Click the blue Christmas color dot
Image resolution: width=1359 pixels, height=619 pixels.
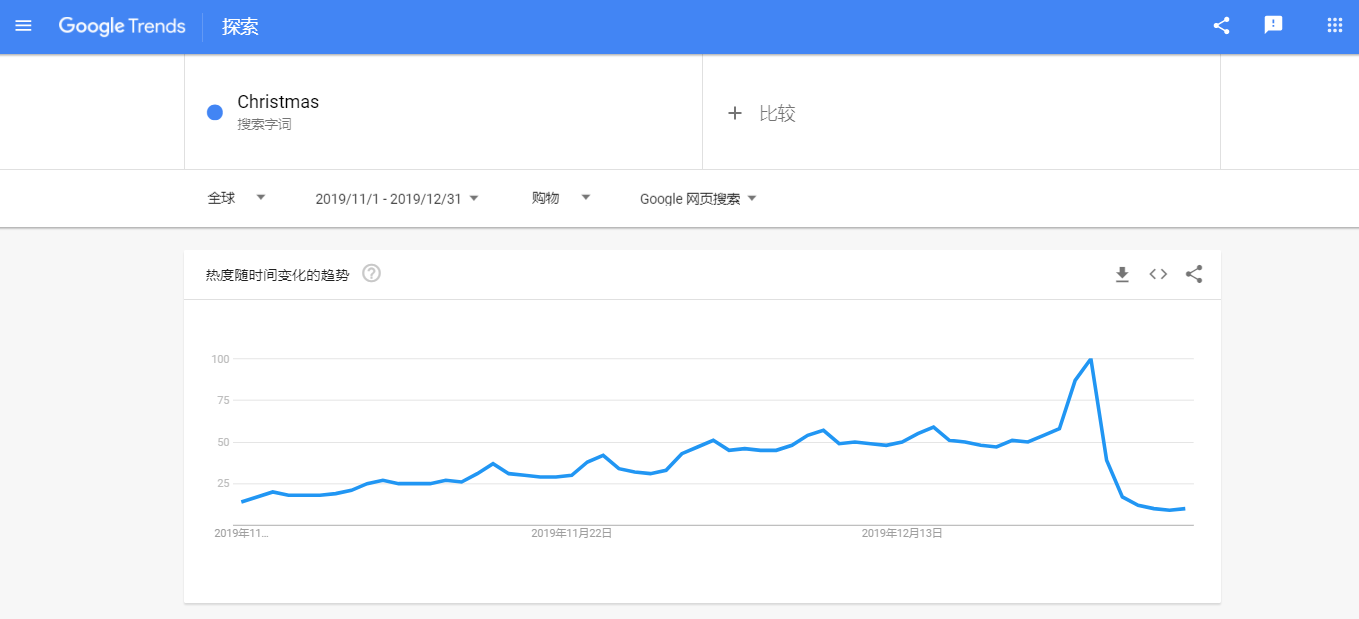[x=214, y=112]
